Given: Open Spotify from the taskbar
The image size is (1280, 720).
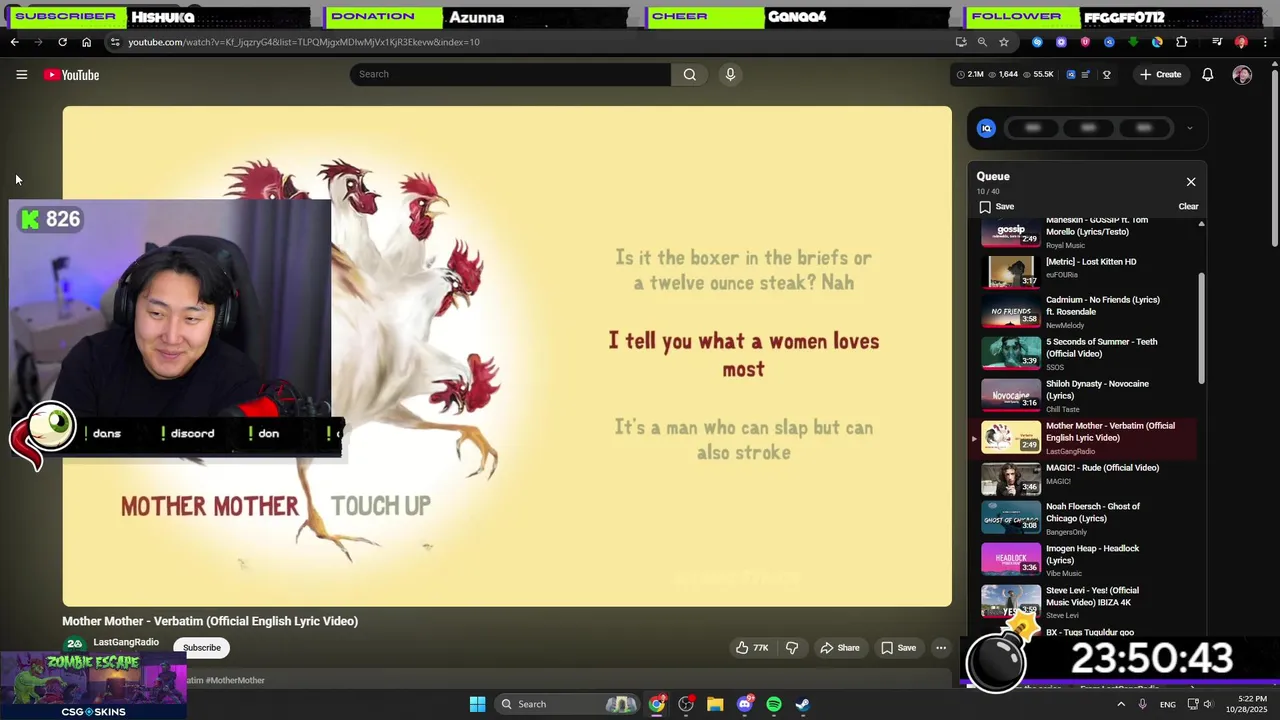Looking at the screenshot, I should [774, 704].
